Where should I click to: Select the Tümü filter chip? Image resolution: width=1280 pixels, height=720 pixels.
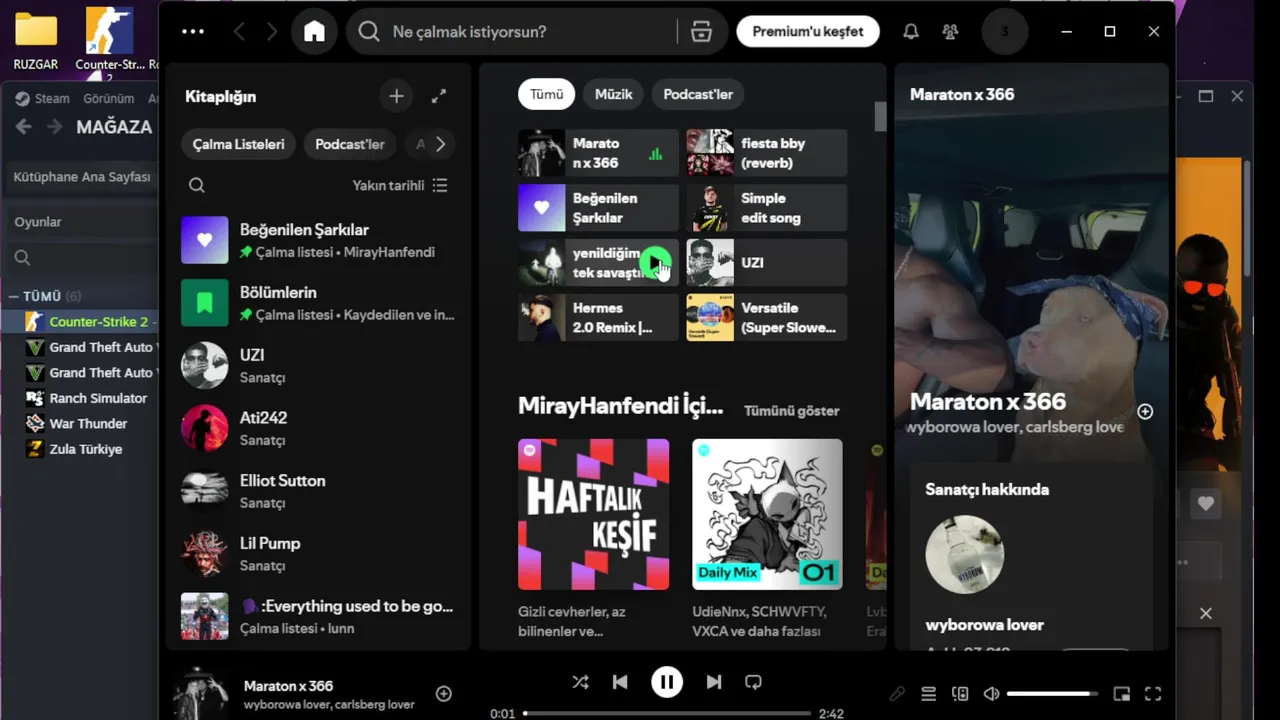[x=547, y=94]
